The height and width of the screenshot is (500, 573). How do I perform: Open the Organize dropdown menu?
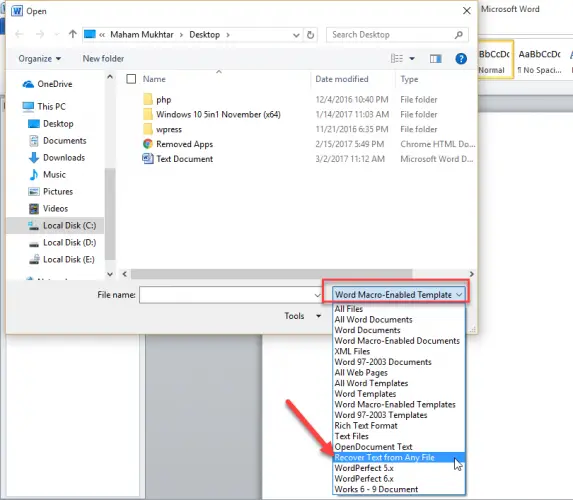coord(39,58)
